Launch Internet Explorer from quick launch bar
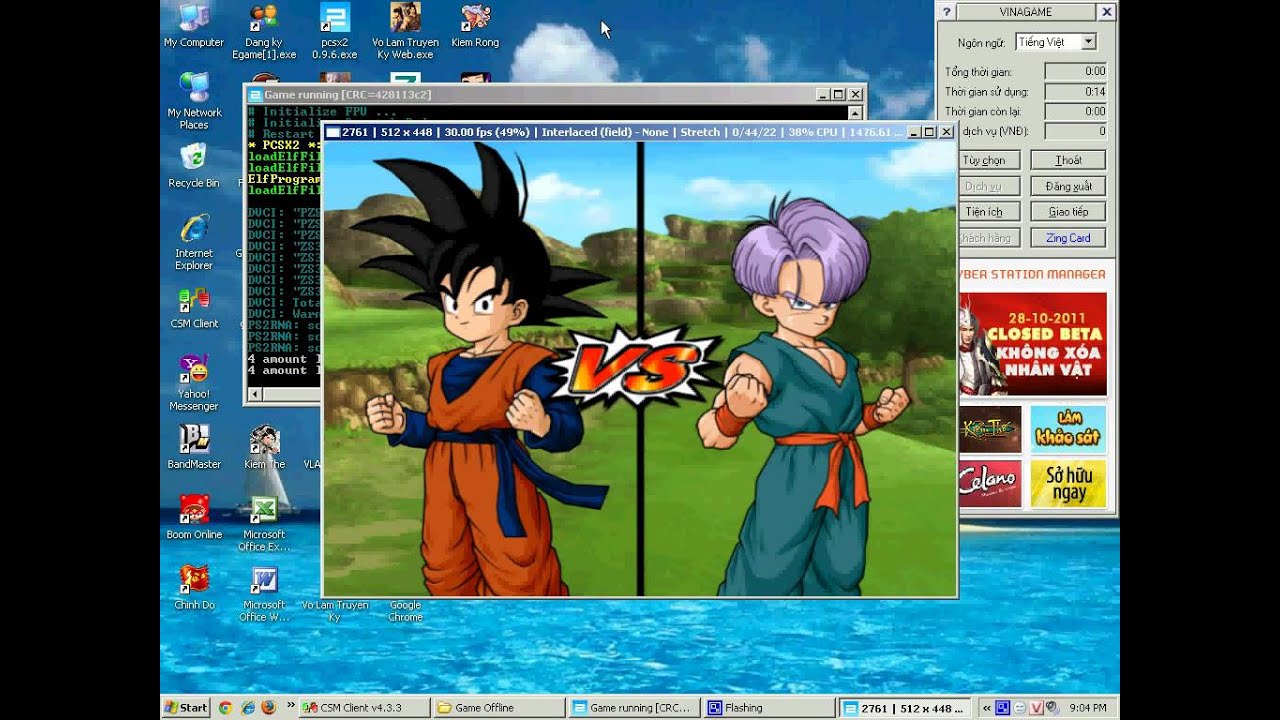Image resolution: width=1280 pixels, height=720 pixels. pyautogui.click(x=247, y=707)
